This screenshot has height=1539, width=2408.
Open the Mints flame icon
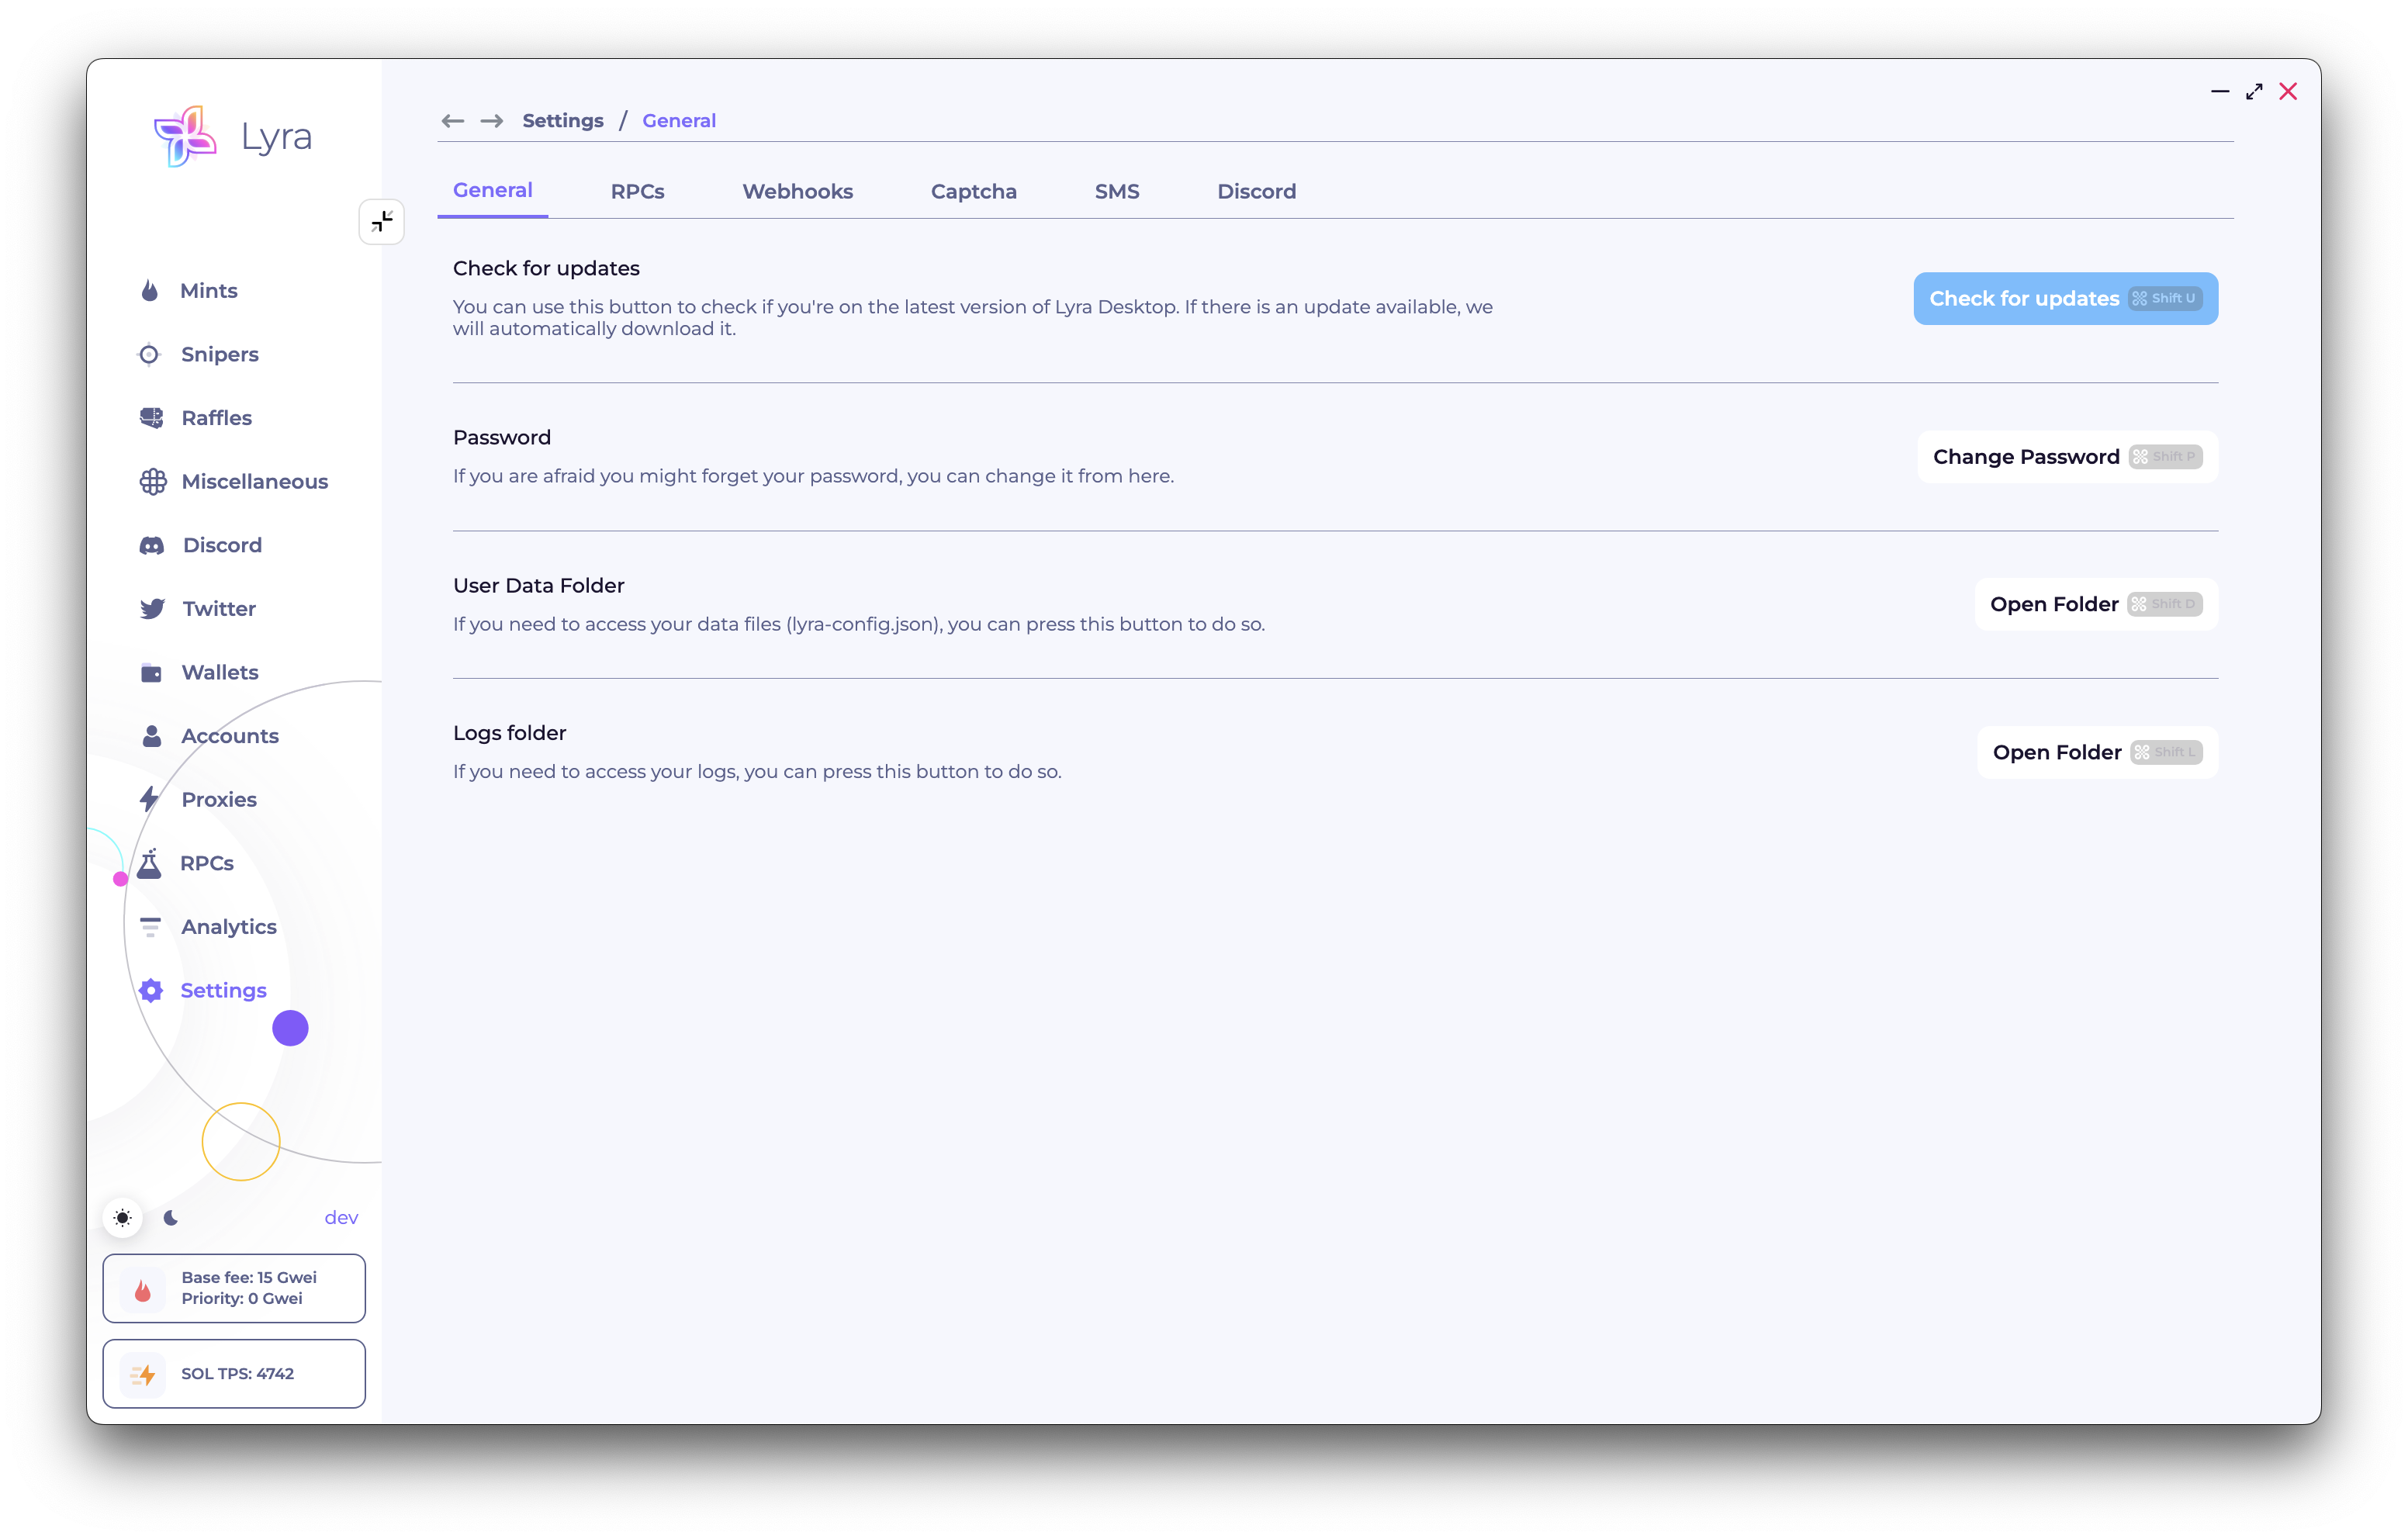click(x=150, y=291)
